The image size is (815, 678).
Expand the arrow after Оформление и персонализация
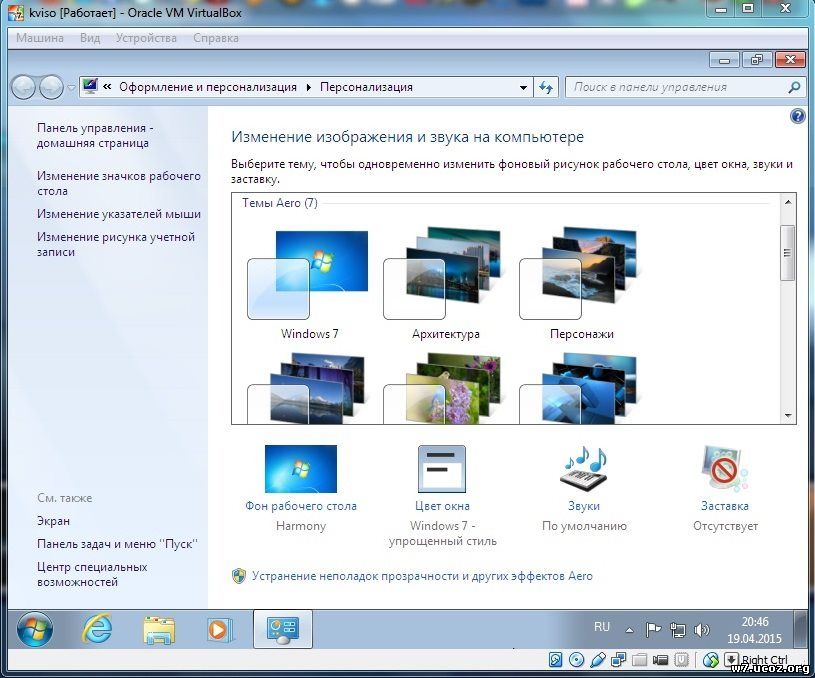tap(309, 87)
